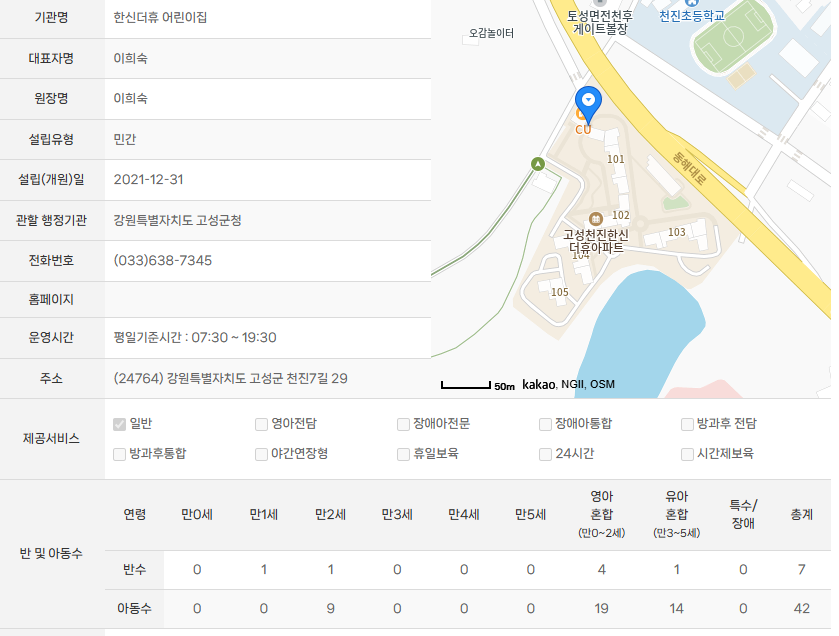
Task: Click building 105 label on map
Action: (x=559, y=292)
